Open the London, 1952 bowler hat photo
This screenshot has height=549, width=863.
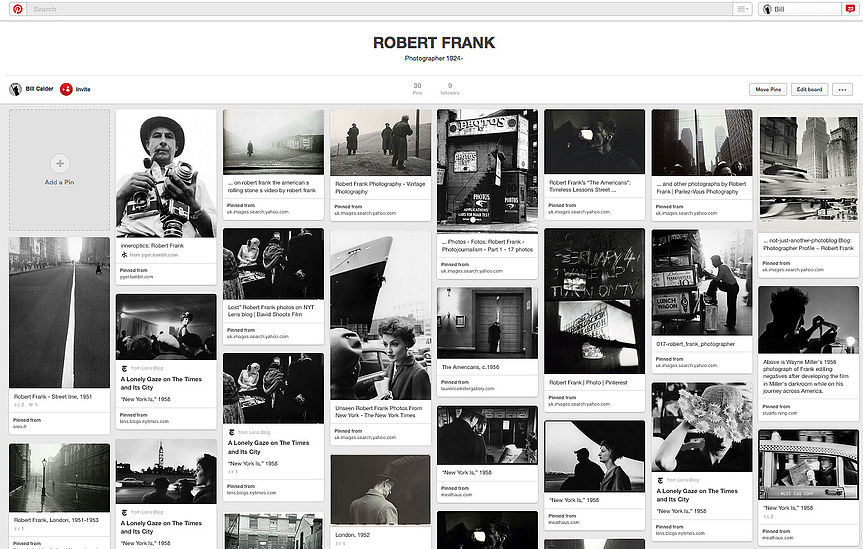381,490
